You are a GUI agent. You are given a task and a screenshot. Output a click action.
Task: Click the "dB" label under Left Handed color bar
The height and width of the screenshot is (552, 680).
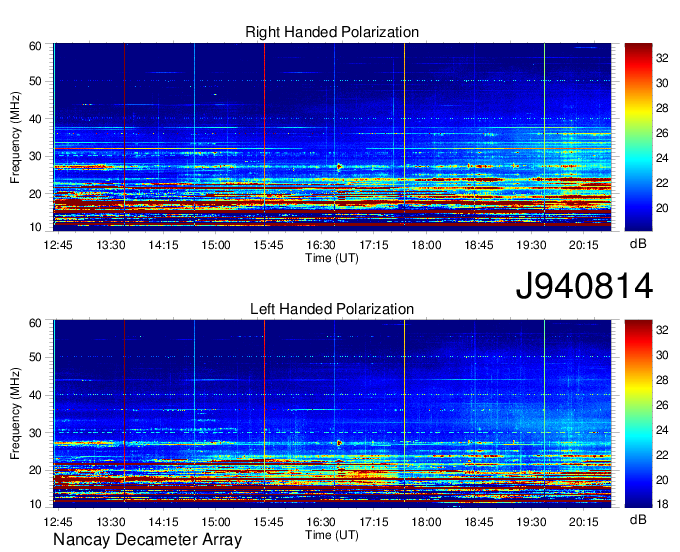pyautogui.click(x=638, y=519)
